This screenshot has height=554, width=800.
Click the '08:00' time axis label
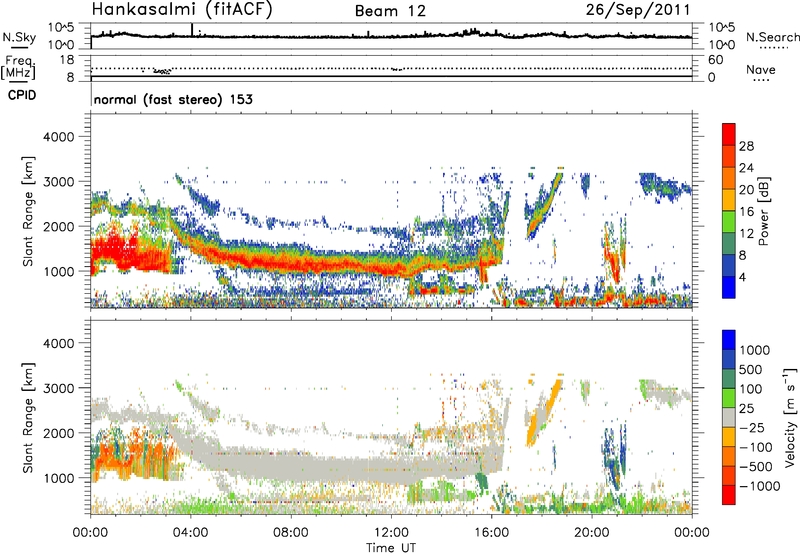tap(291, 533)
